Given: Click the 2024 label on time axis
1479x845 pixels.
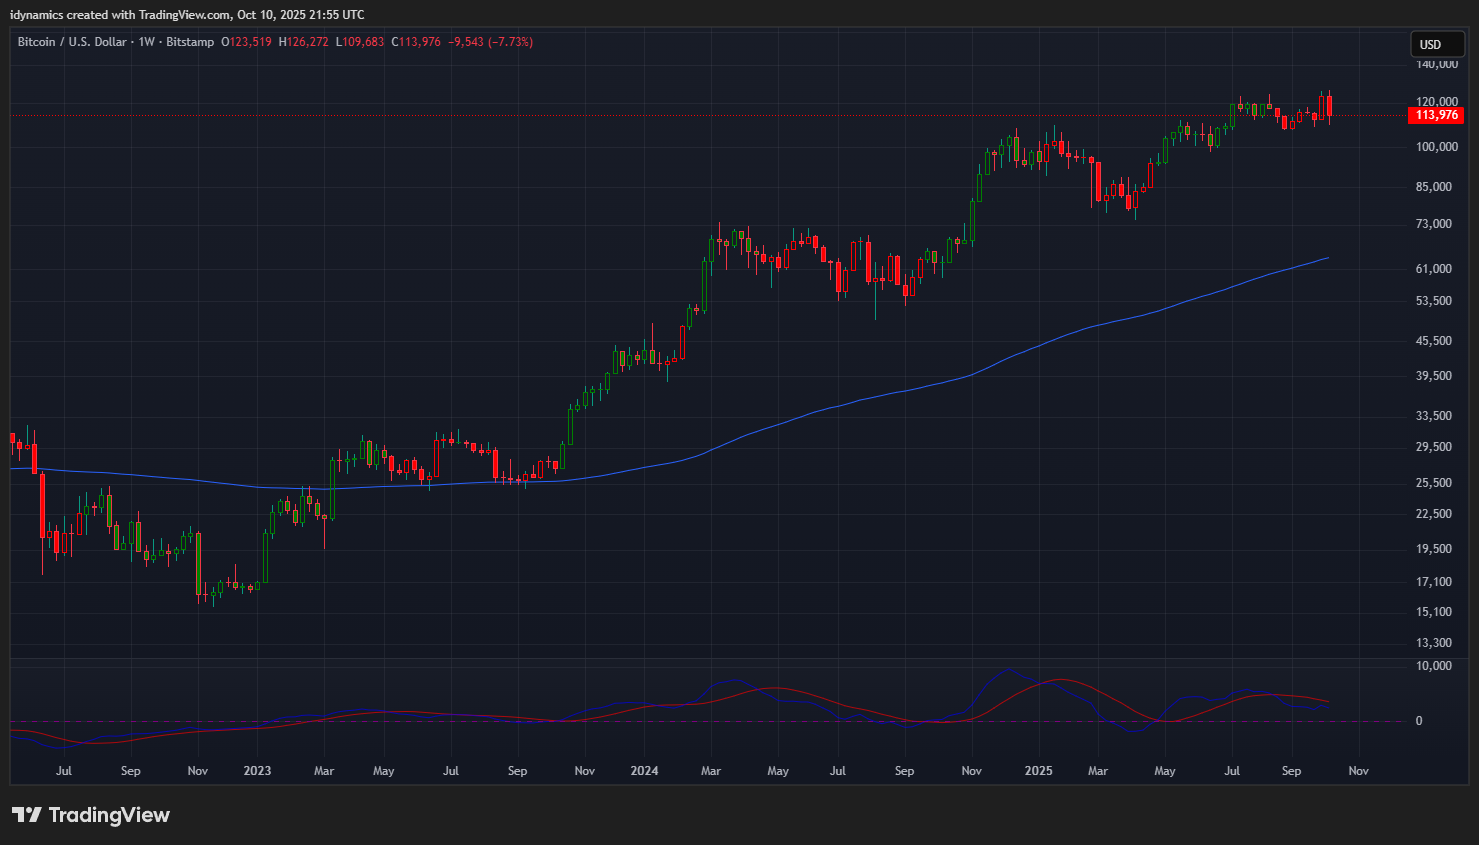Looking at the screenshot, I should tap(644, 771).
